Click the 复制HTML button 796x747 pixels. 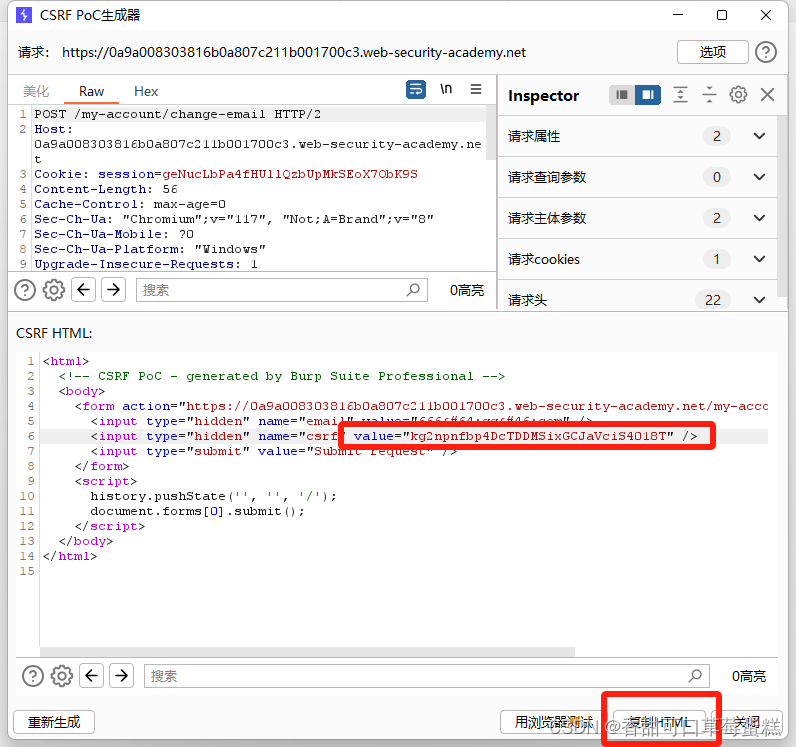[659, 722]
